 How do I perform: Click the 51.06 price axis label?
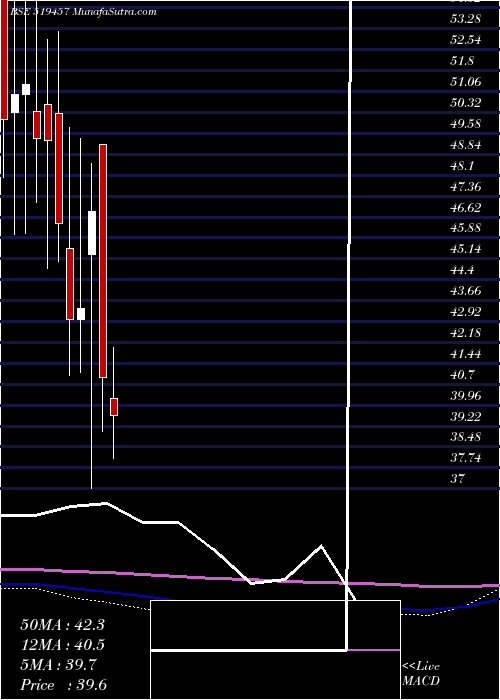coord(466,82)
